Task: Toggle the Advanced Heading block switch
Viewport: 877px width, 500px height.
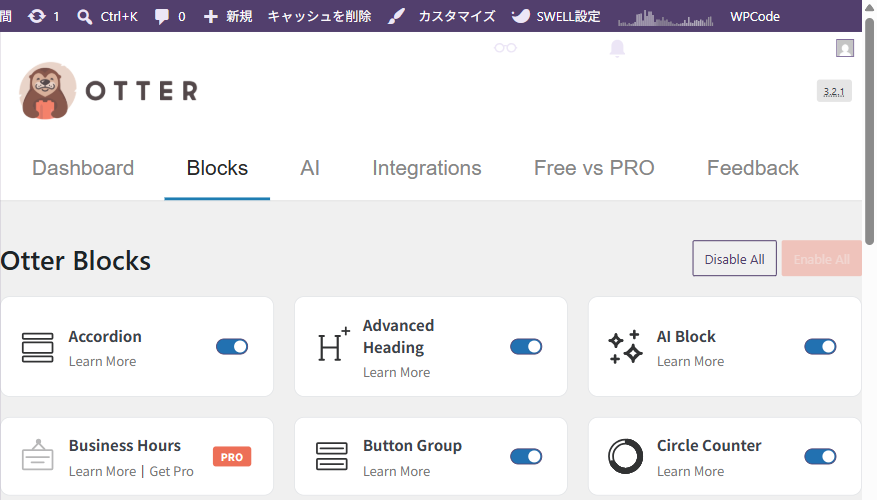Action: (x=526, y=347)
